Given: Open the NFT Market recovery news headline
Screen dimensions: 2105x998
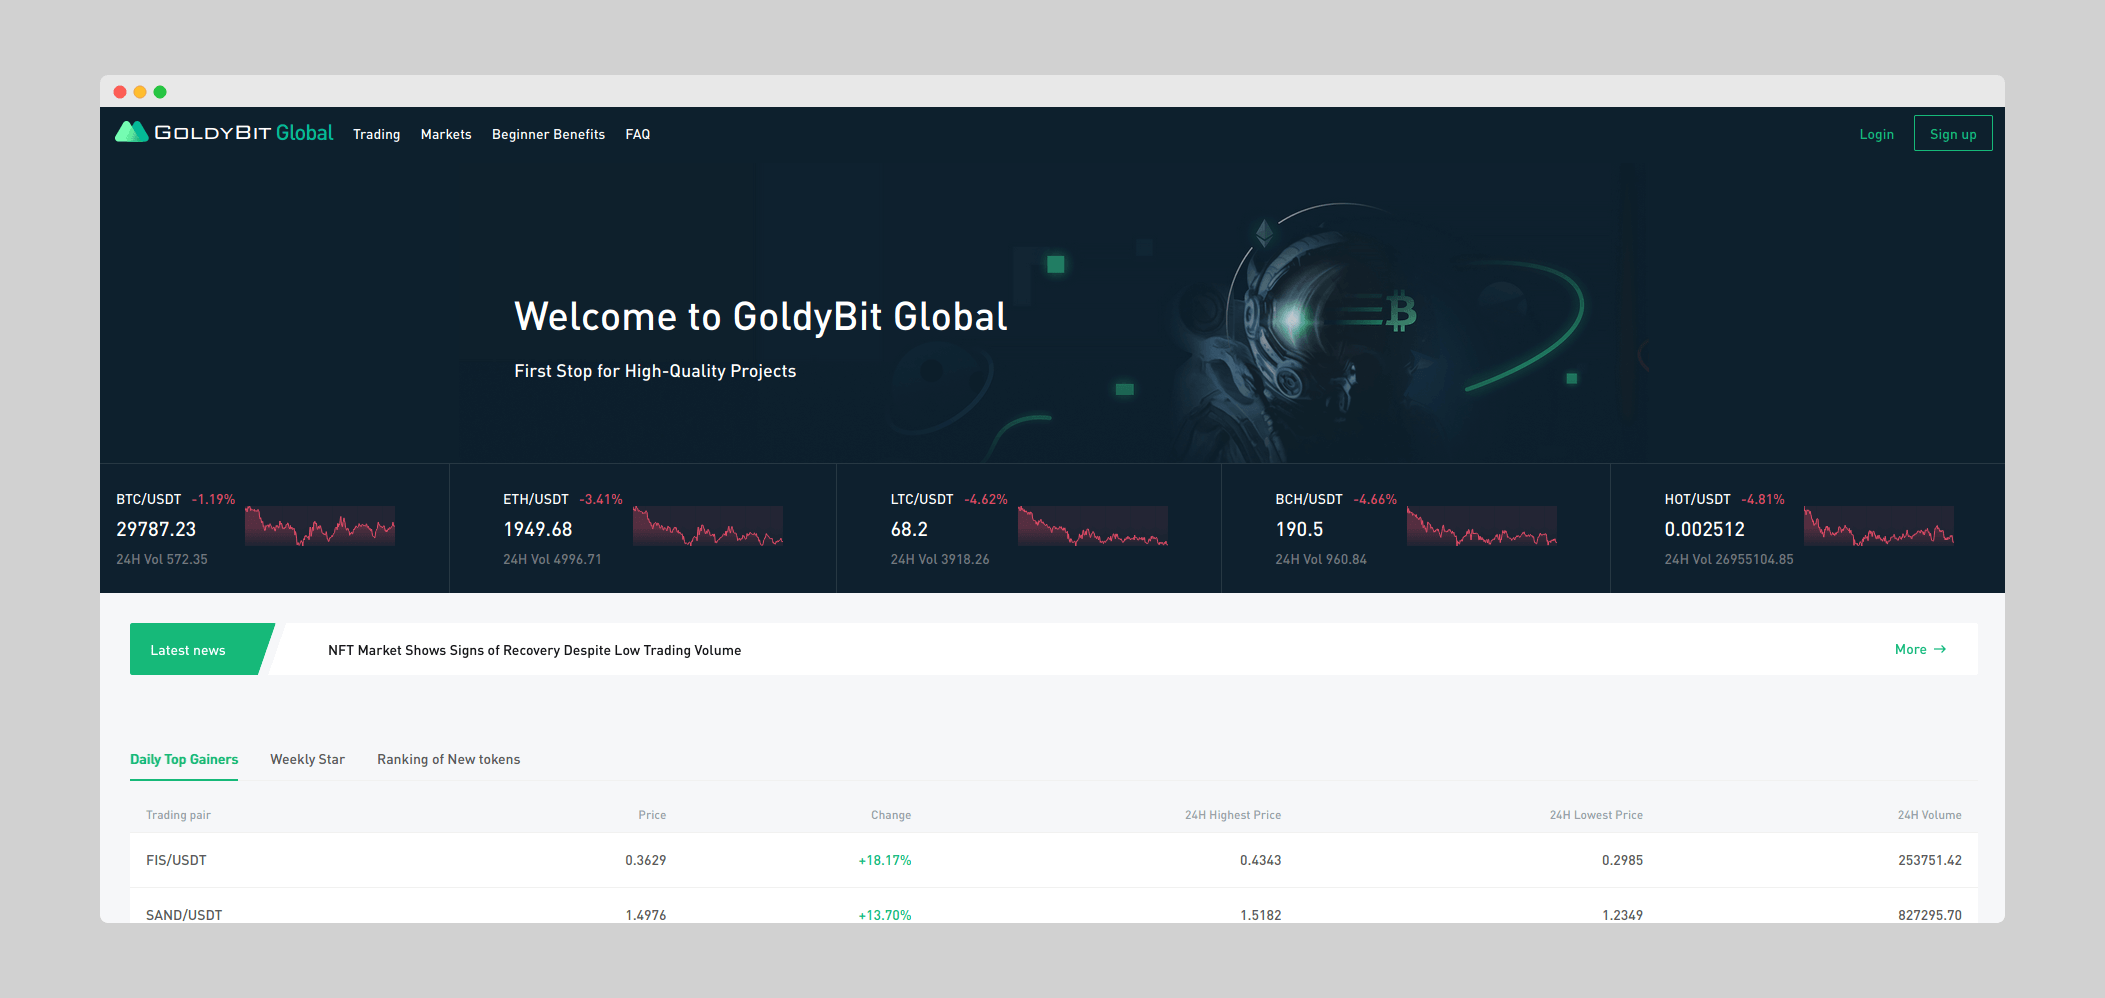Looking at the screenshot, I should click(x=534, y=651).
